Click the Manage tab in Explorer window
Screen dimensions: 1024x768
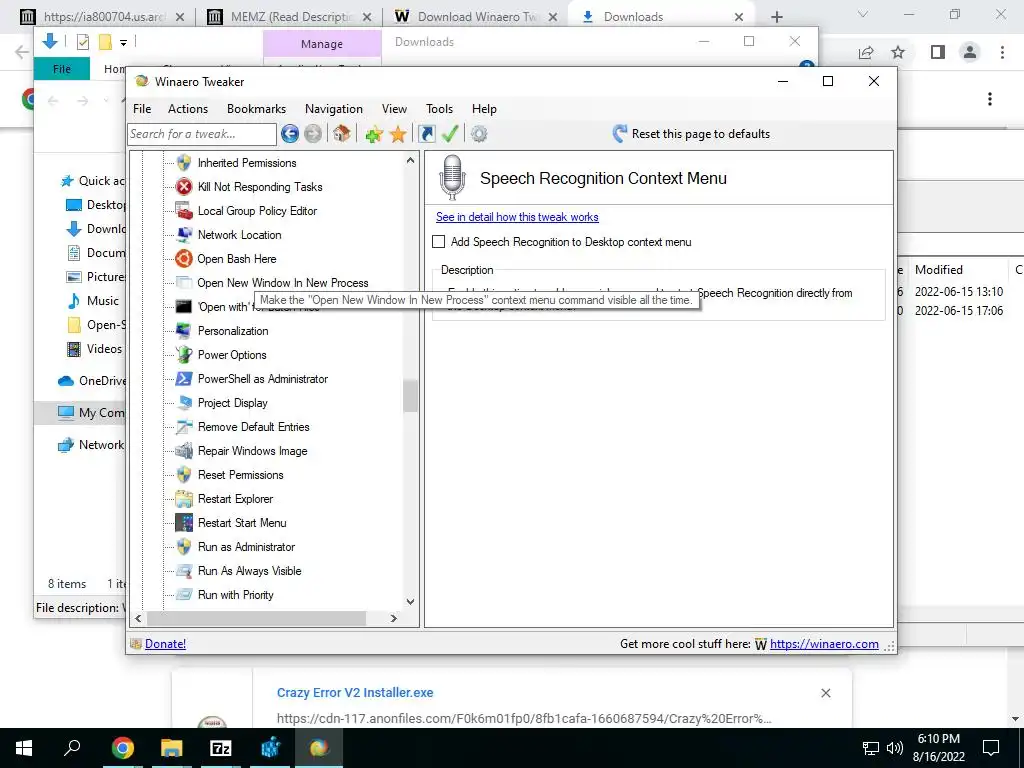322,44
